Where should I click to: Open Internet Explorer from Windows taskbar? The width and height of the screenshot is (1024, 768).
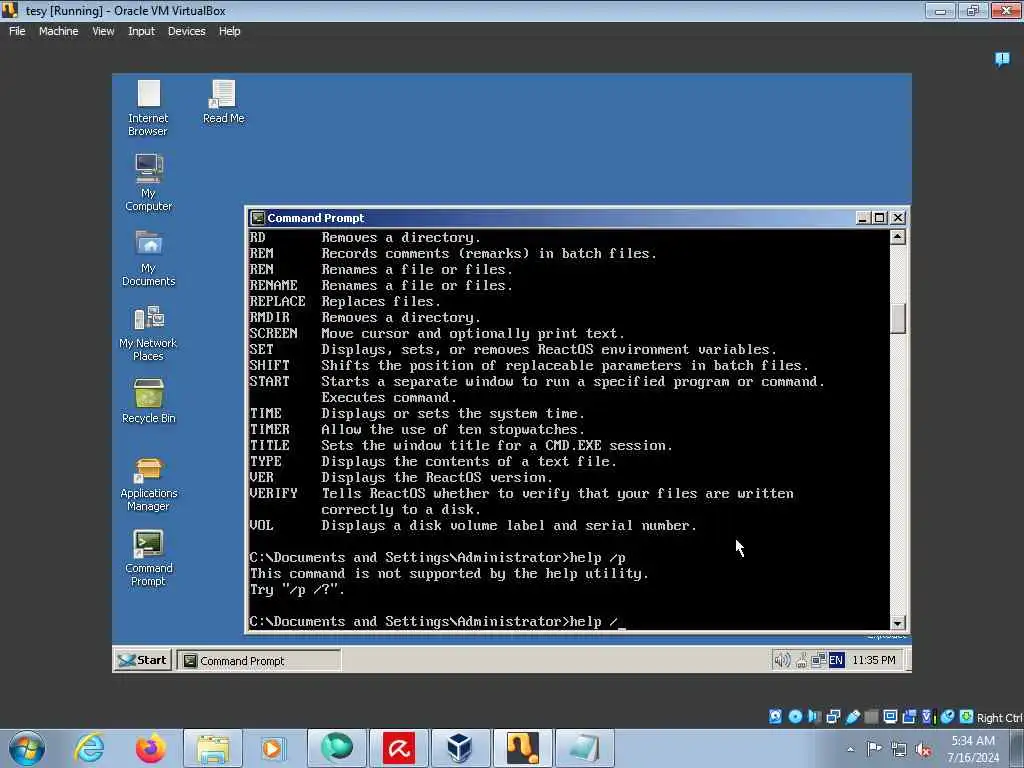(x=89, y=748)
